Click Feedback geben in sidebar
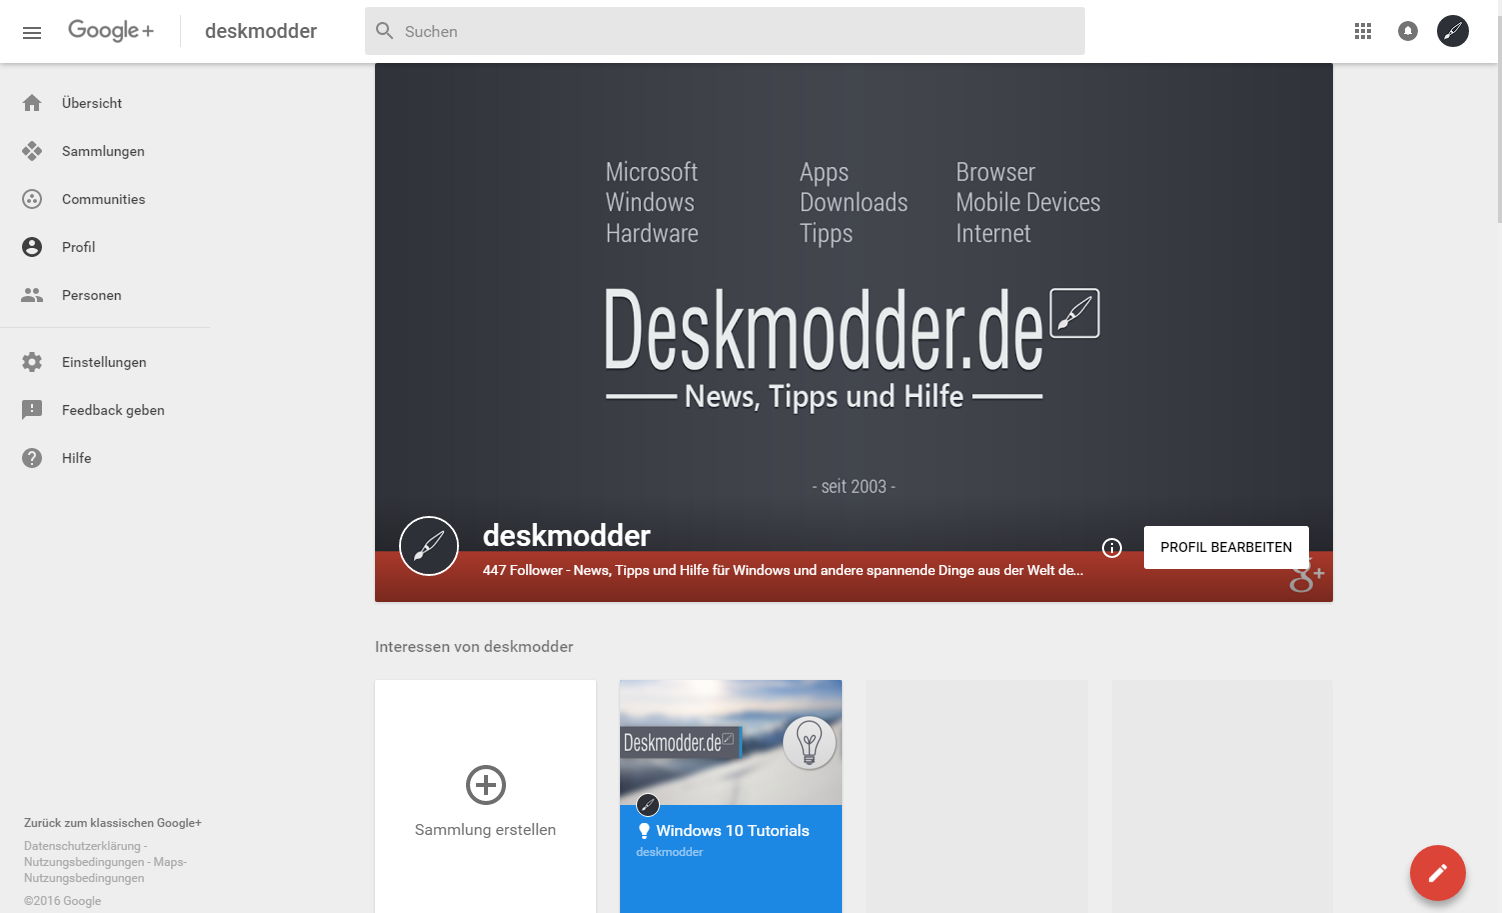 coord(112,410)
